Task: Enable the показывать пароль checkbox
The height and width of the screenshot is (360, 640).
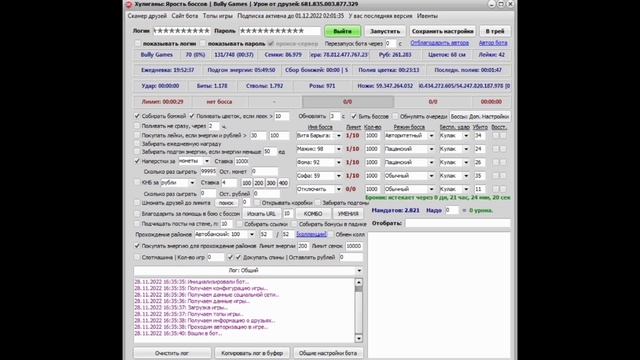Action: click(x=202, y=43)
